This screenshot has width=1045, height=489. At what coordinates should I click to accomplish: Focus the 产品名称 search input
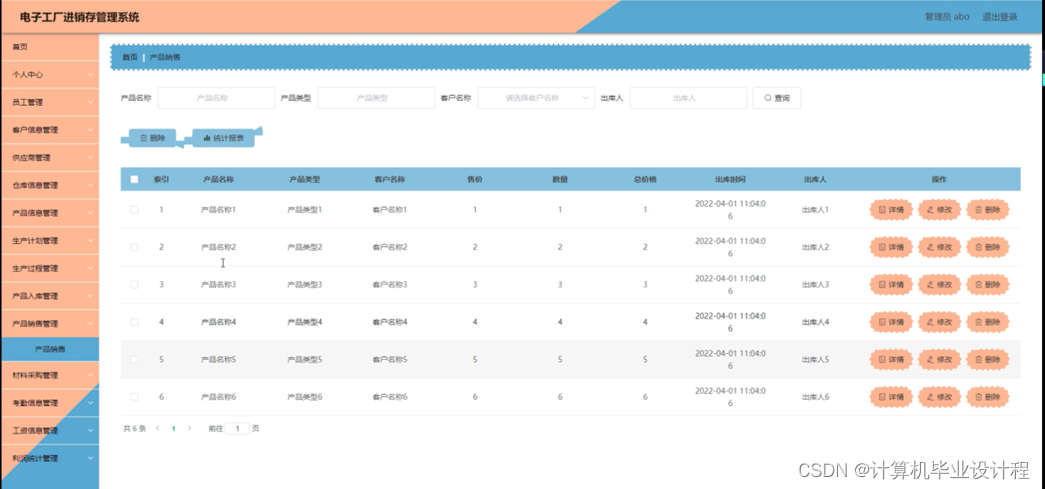point(217,98)
